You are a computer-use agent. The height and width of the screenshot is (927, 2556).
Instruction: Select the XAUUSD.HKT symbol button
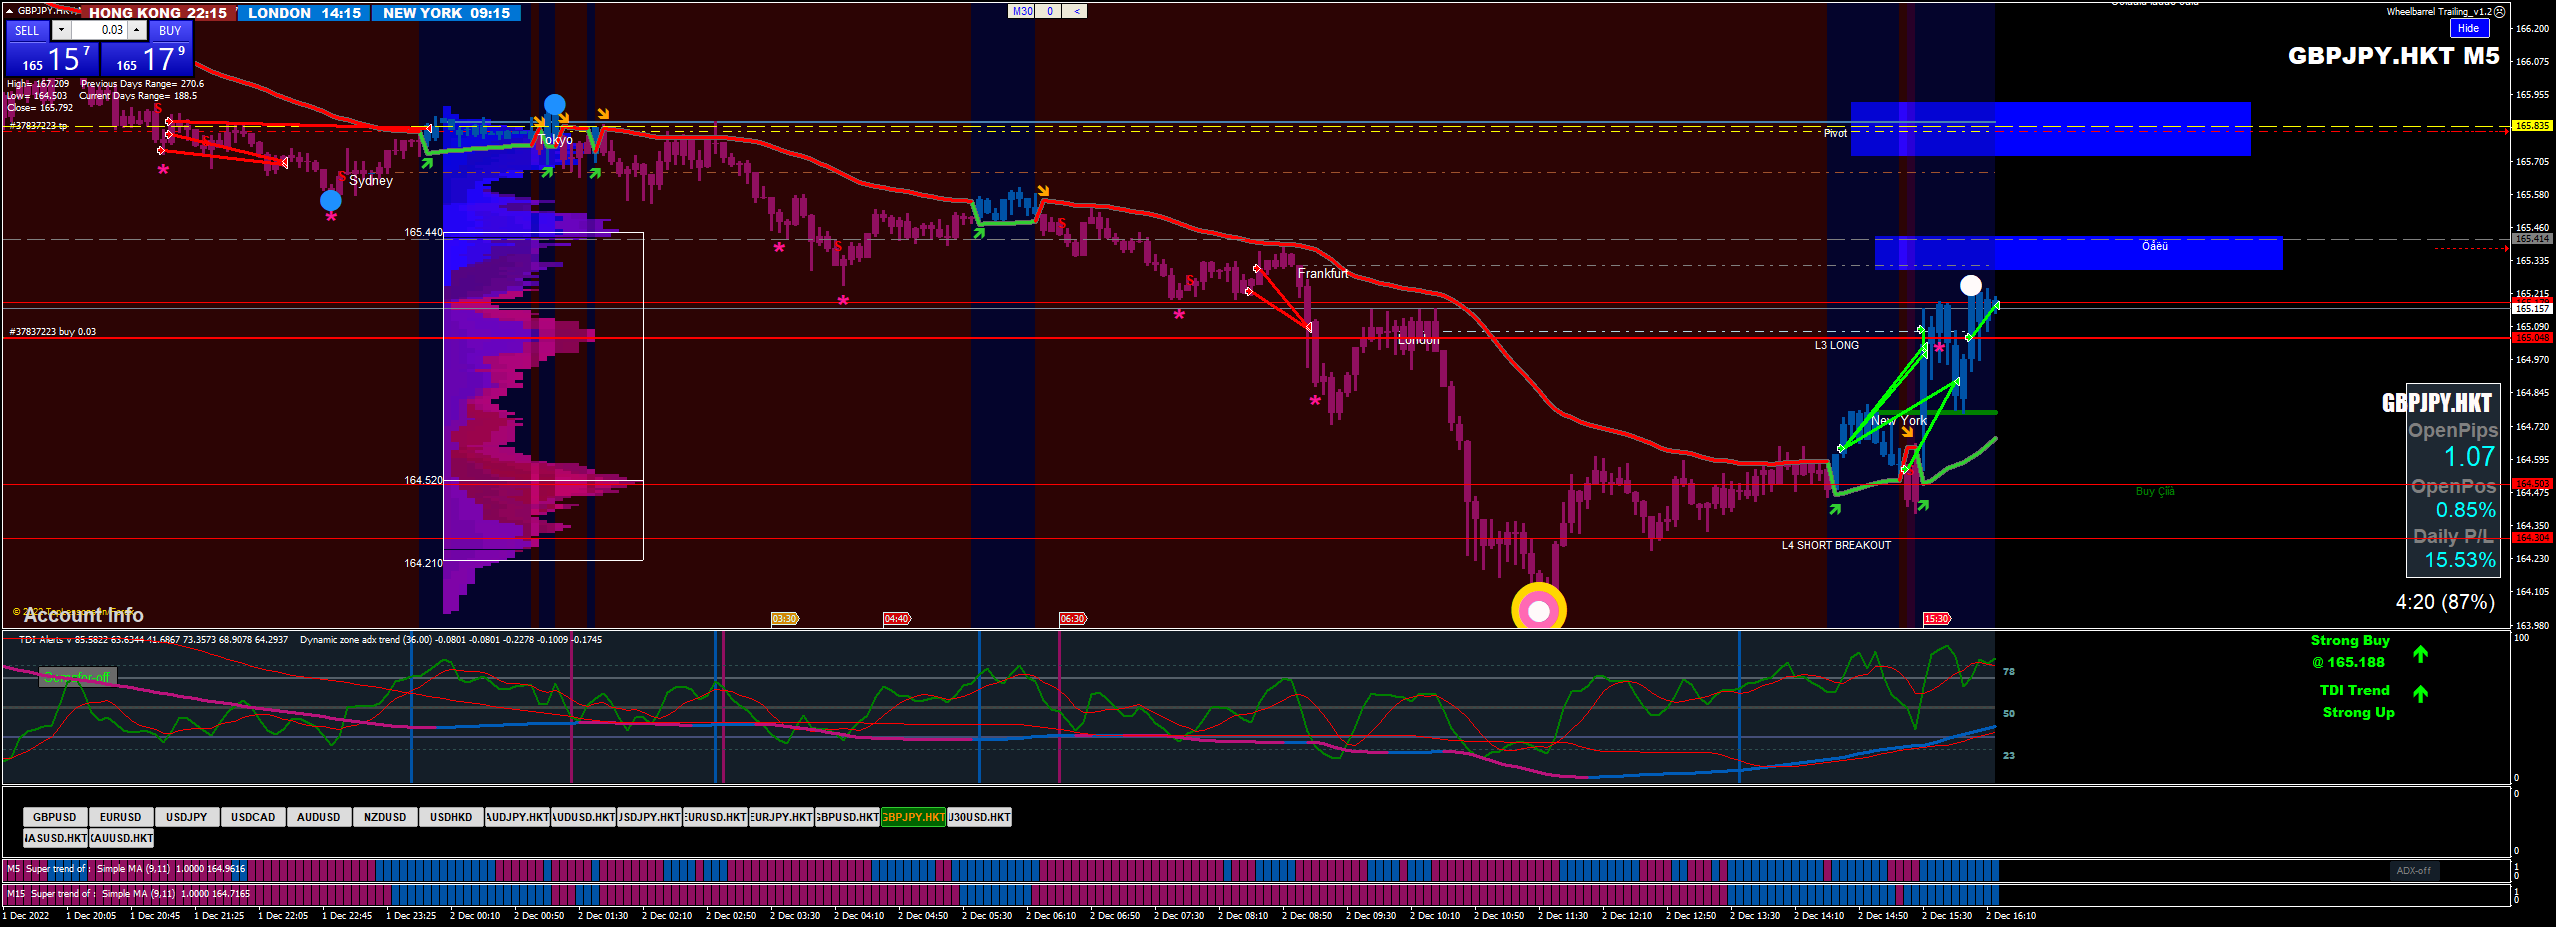click(121, 838)
